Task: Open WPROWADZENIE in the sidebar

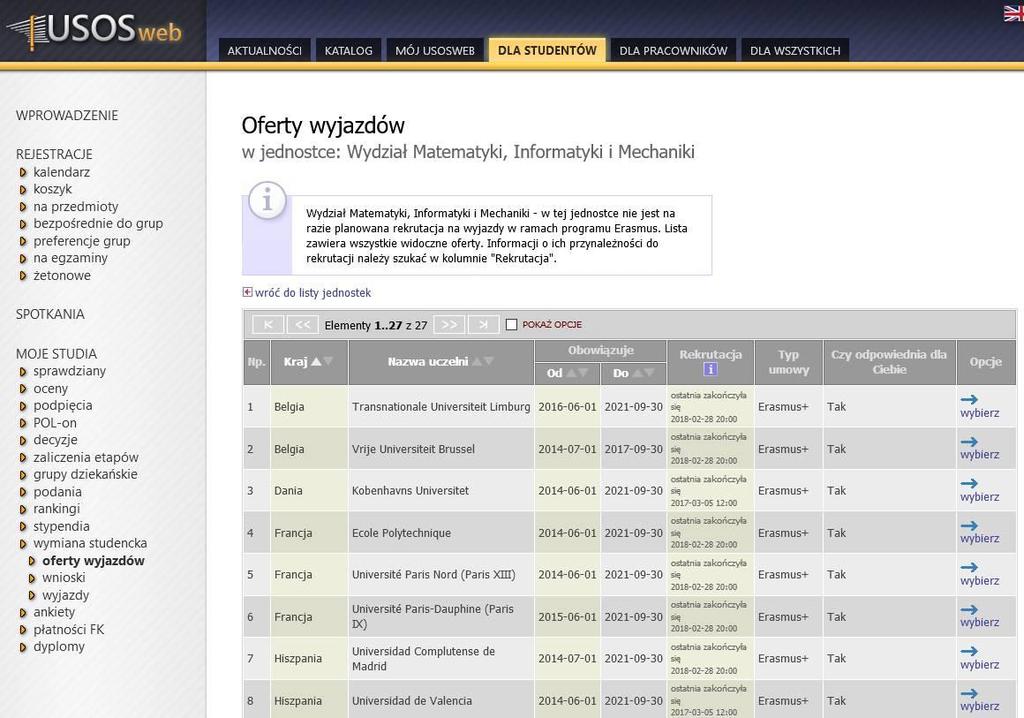Action: pyautogui.click(x=67, y=116)
